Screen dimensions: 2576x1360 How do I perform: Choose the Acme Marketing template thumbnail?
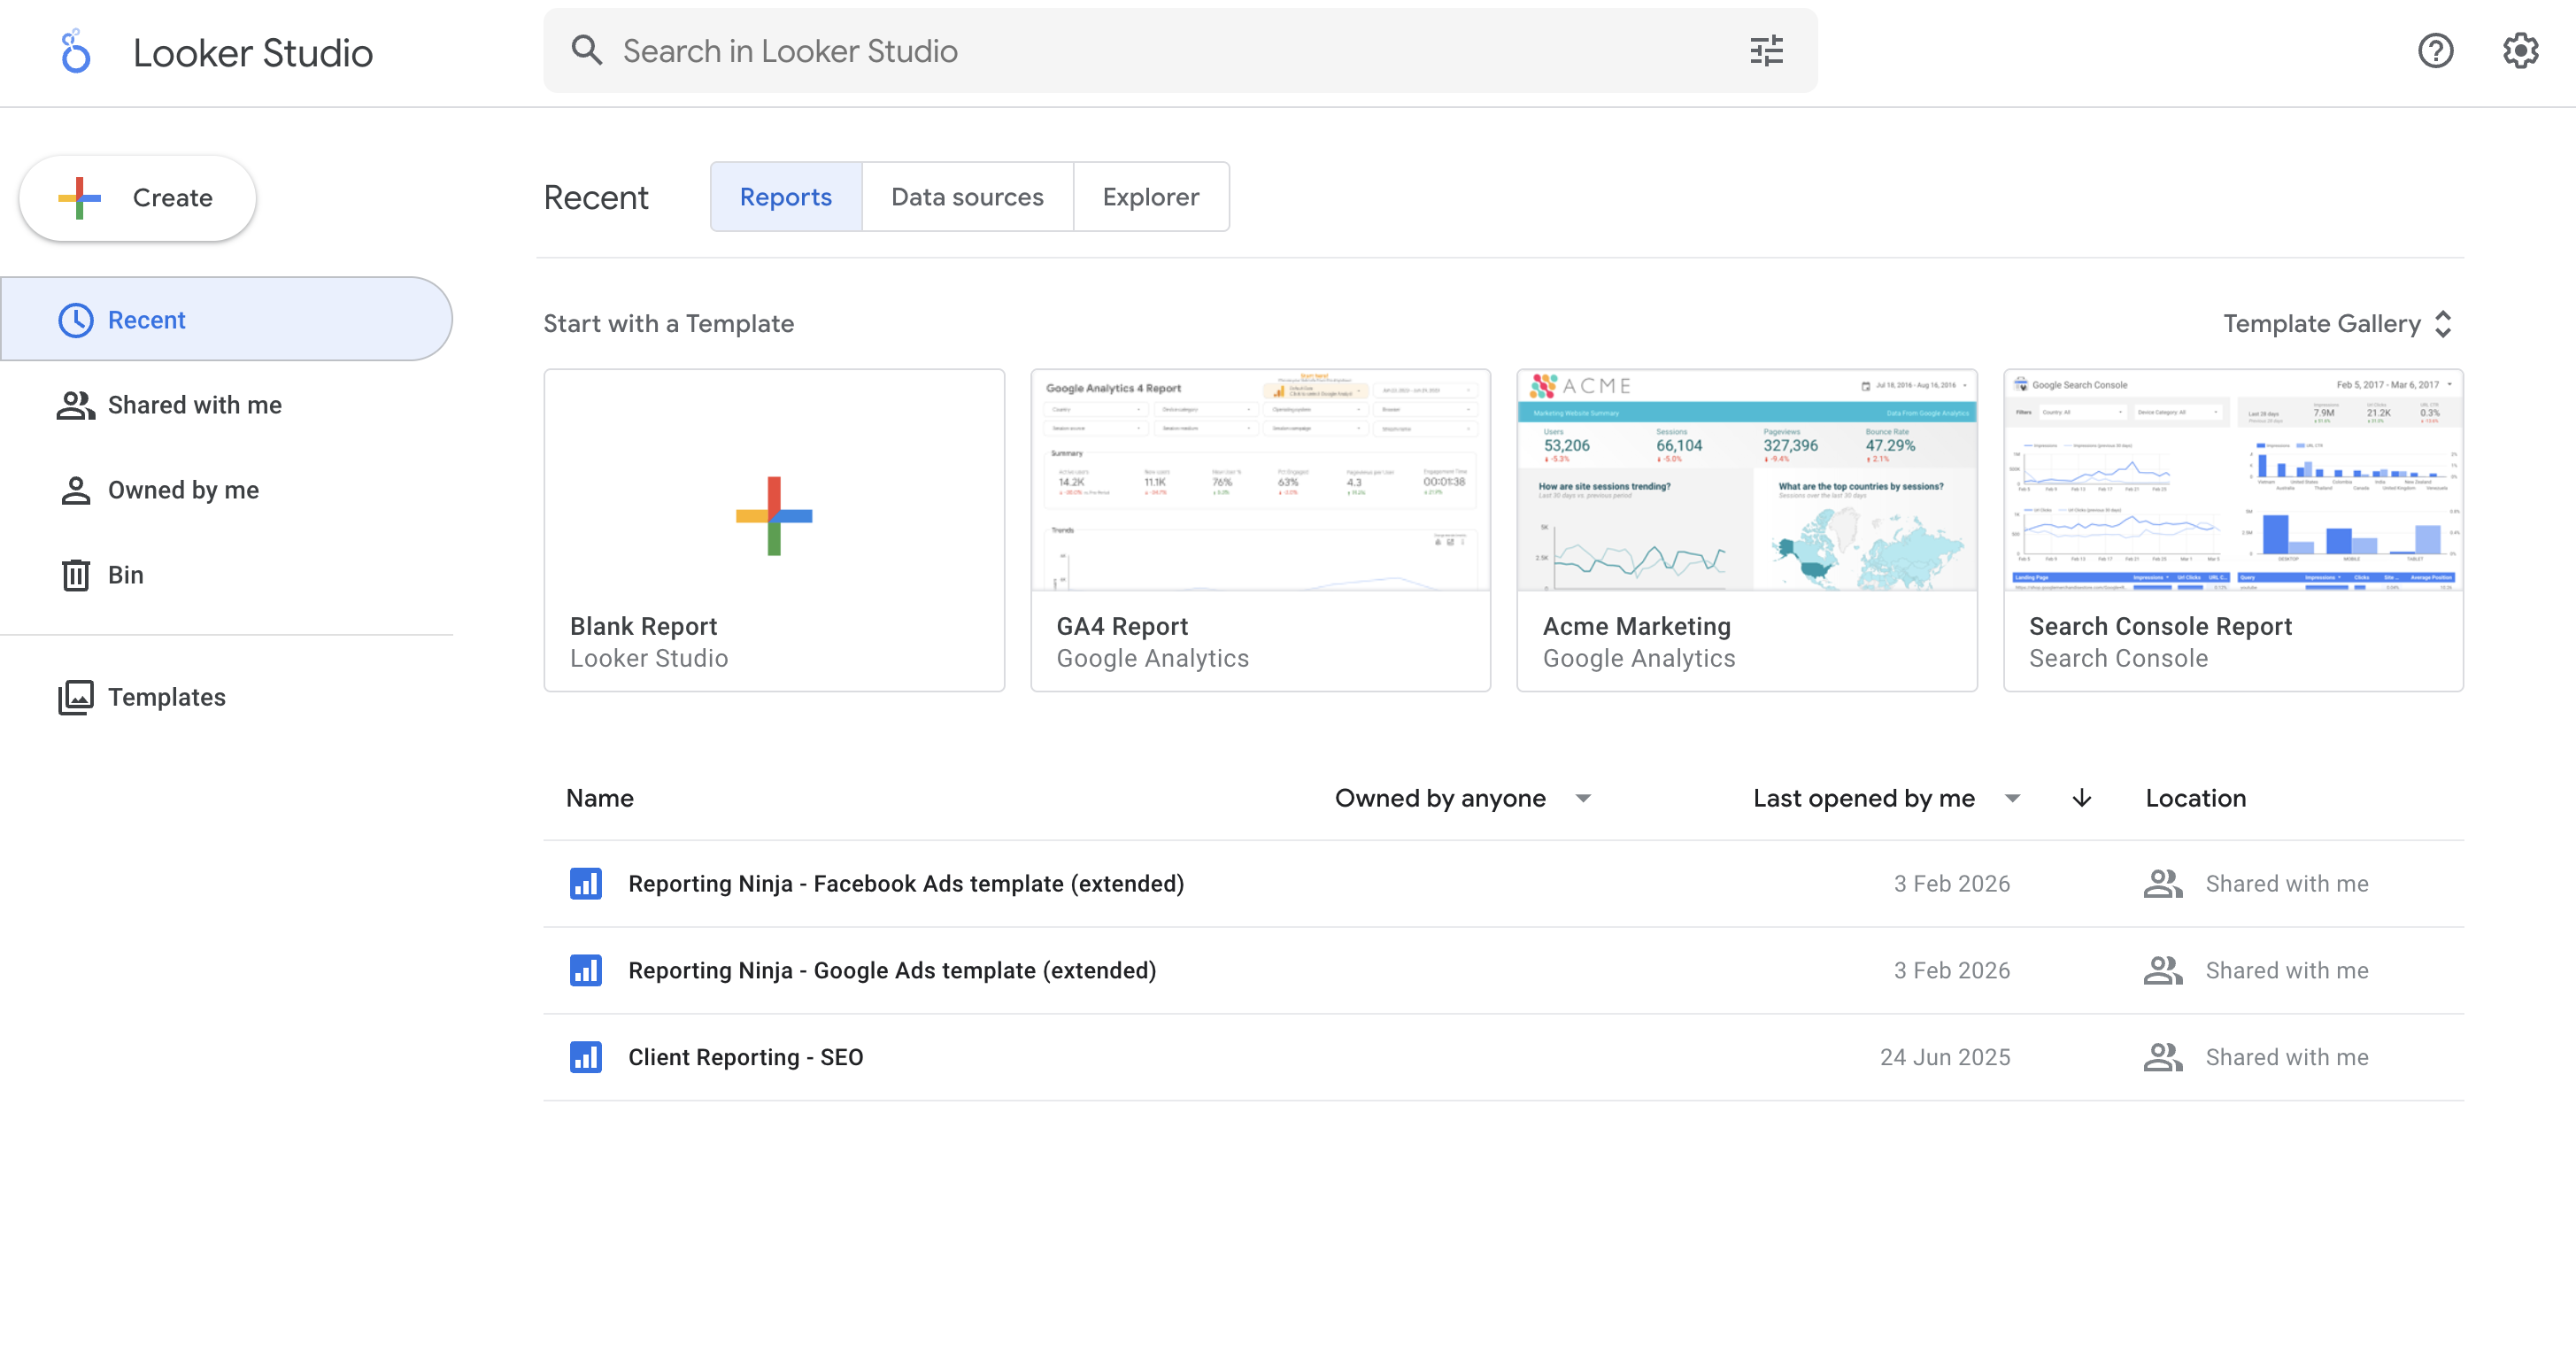[x=1746, y=482]
